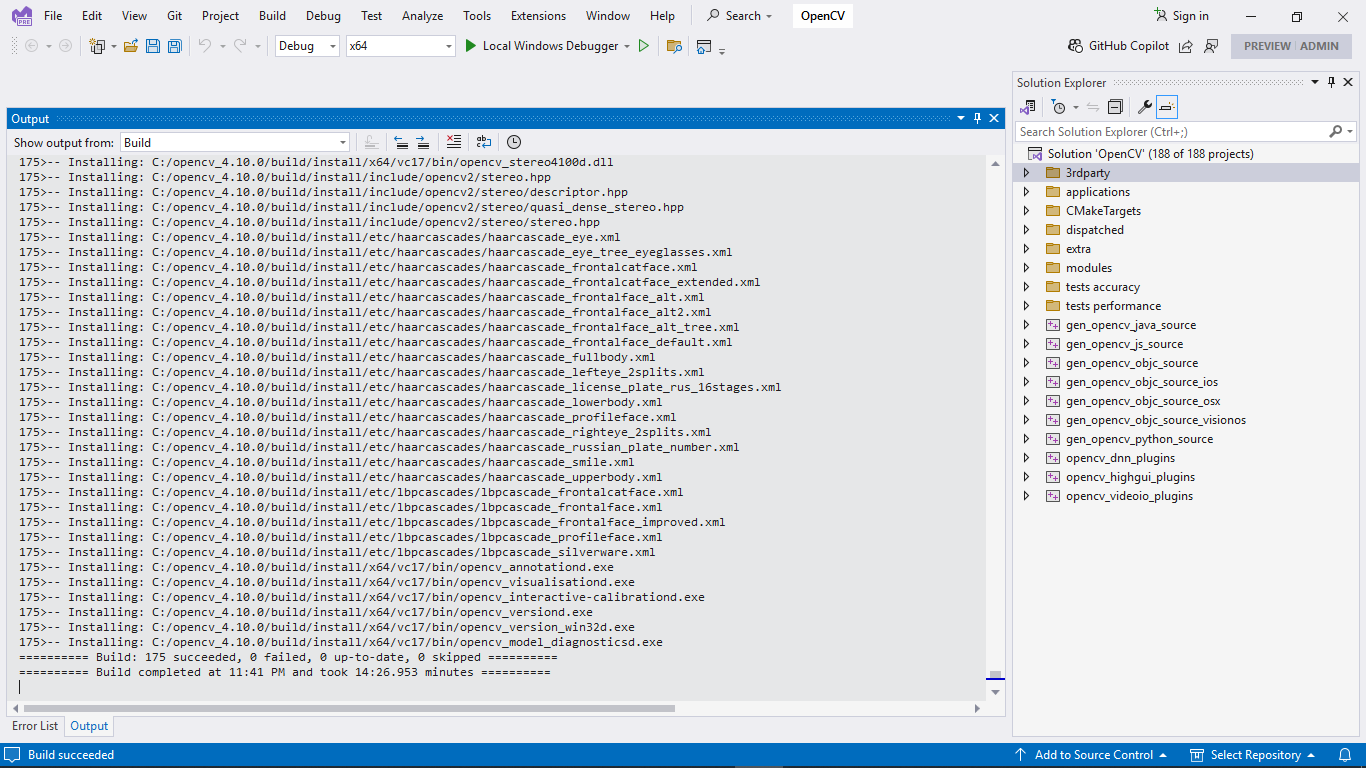Click the Find in Files icon

pyautogui.click(x=674, y=46)
